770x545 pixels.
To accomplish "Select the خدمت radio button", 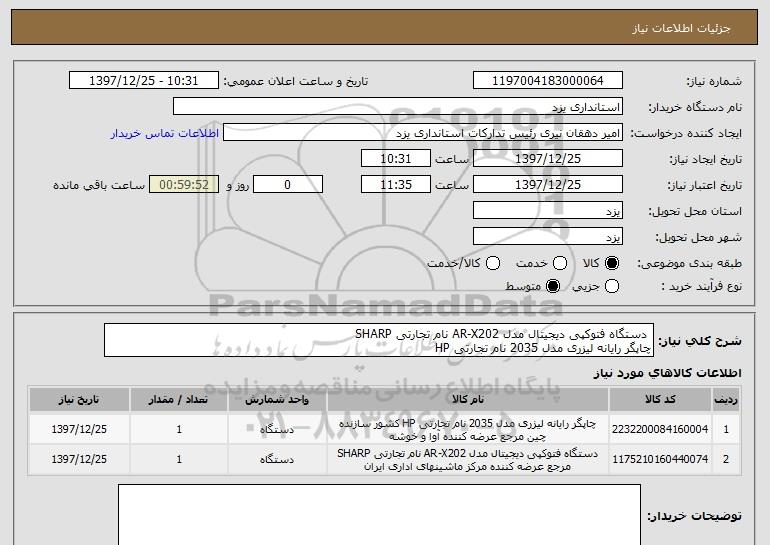I will tap(560, 263).
